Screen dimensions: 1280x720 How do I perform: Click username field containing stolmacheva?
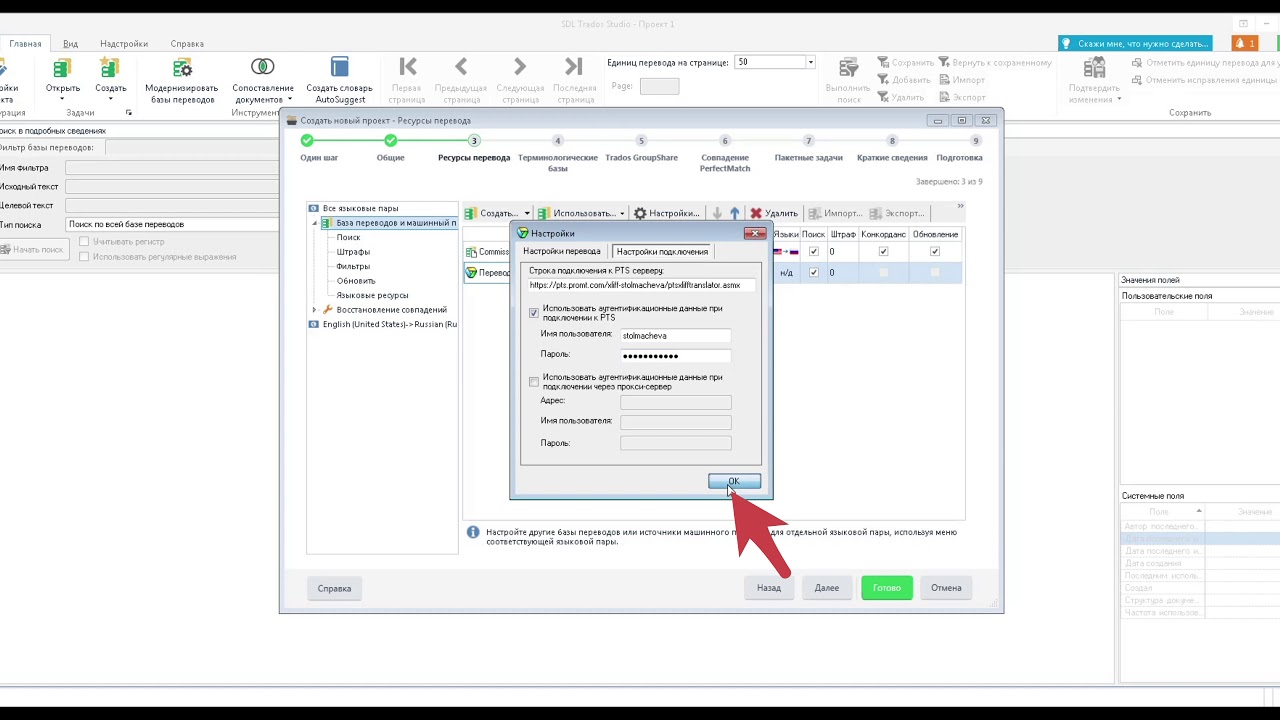tap(675, 336)
